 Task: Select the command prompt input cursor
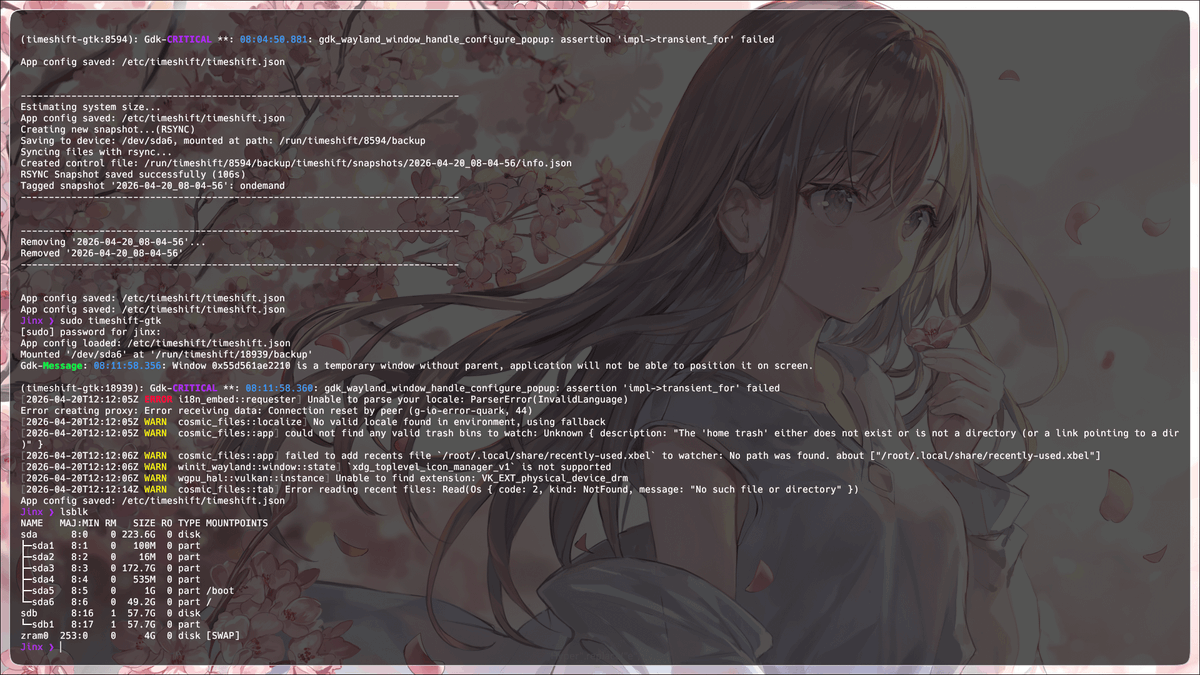coord(60,646)
